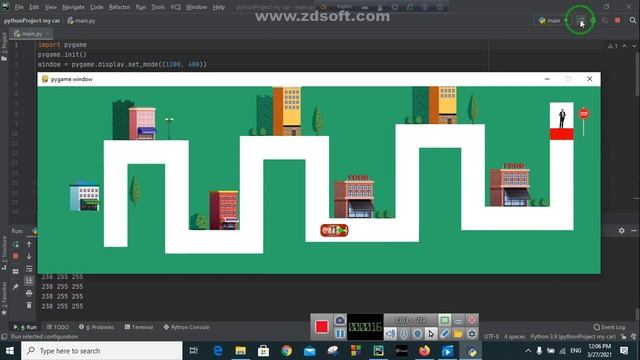Toggle recorder microphone capture
The width and height of the screenshot is (640, 360).
pyautogui.click(x=404, y=333)
